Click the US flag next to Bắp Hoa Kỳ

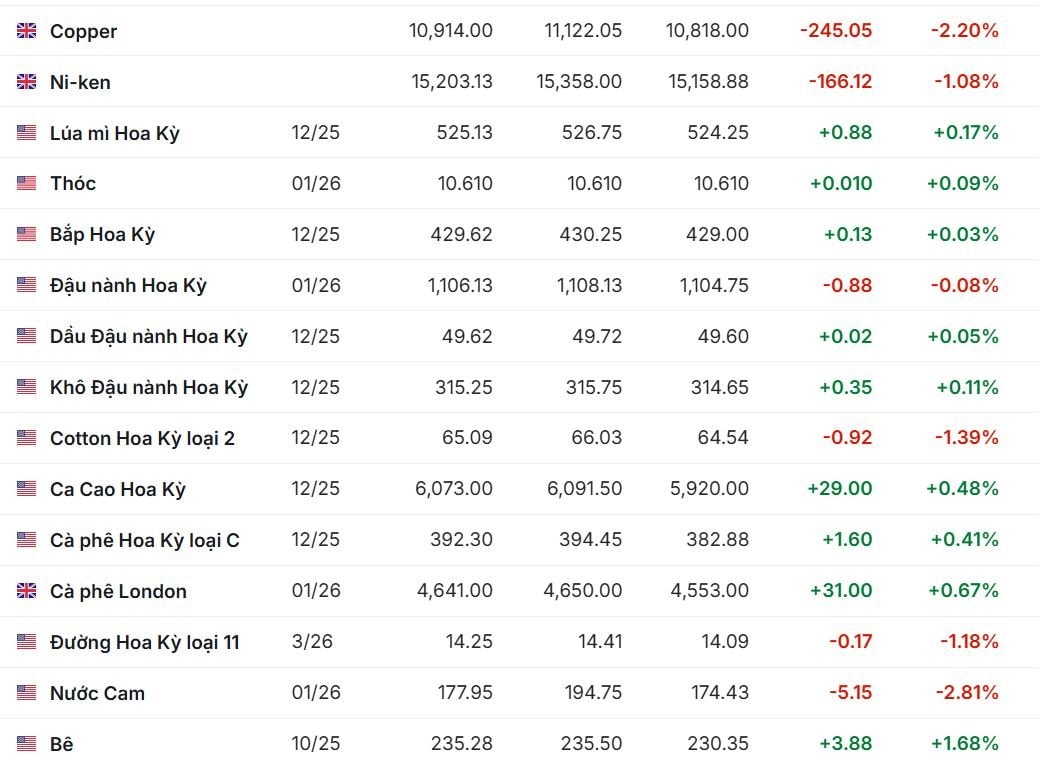click(27, 234)
